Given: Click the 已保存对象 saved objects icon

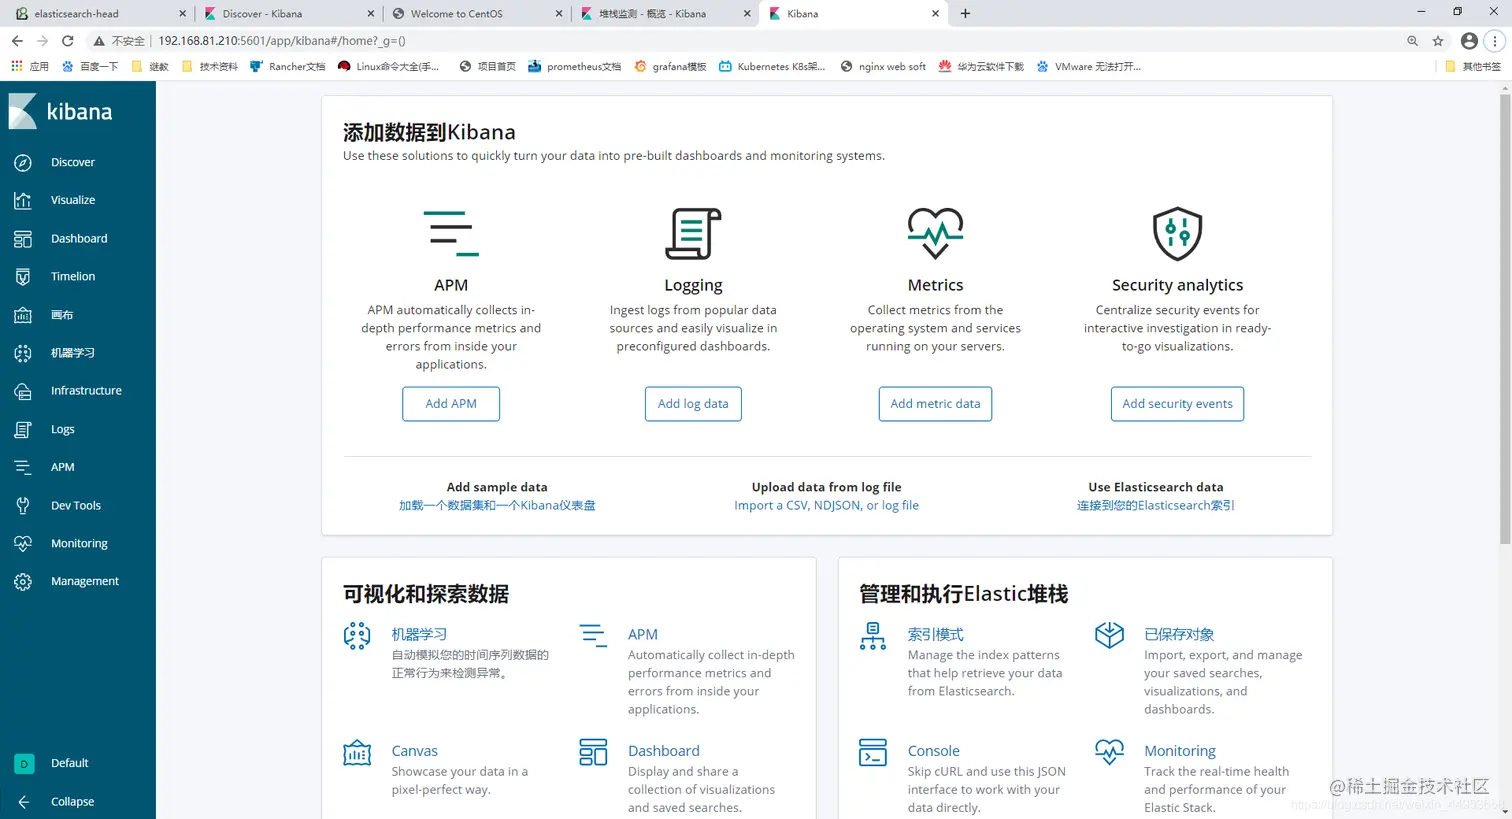Looking at the screenshot, I should pos(1109,635).
